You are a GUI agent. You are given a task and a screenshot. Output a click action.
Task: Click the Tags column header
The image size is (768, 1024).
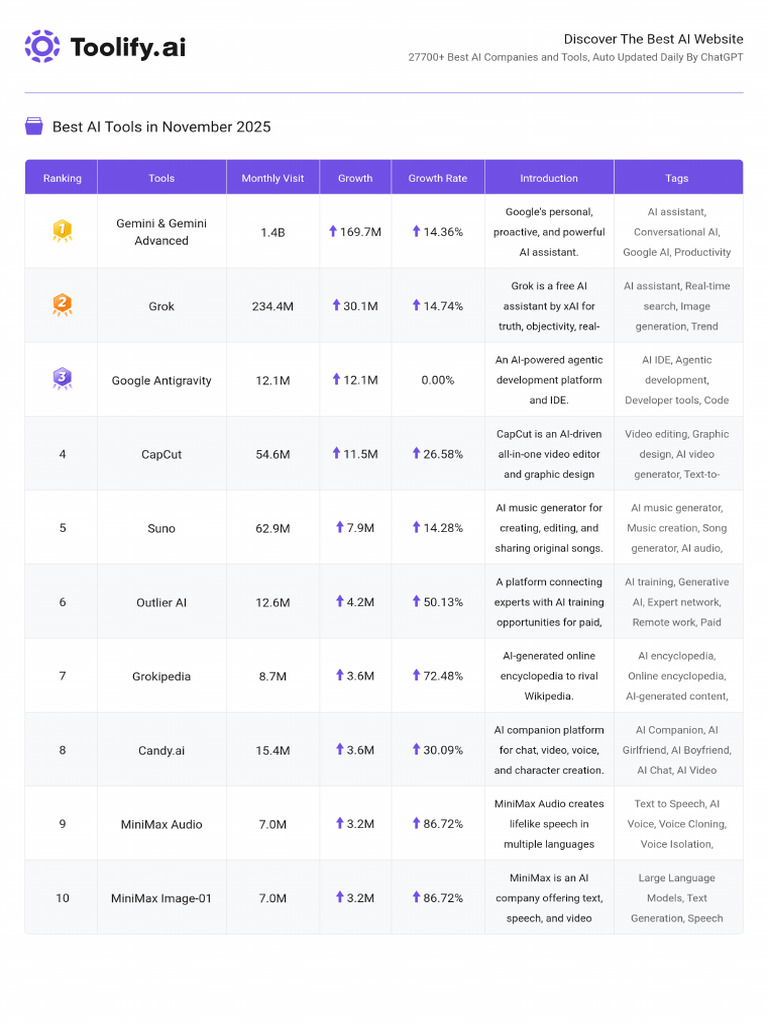677,178
